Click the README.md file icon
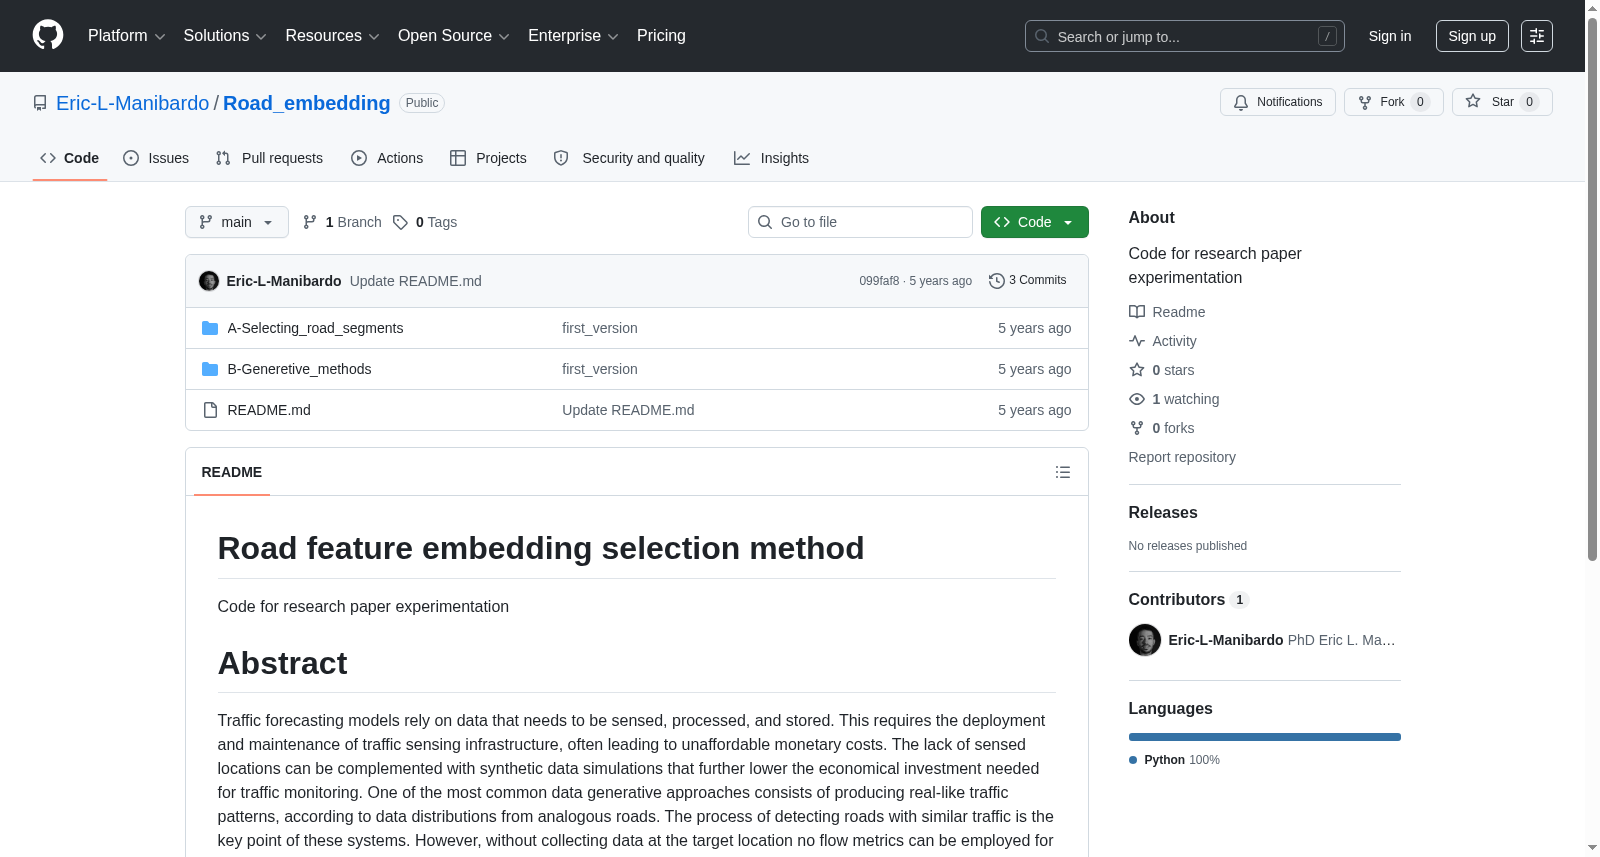The image size is (1600, 857). tap(210, 410)
